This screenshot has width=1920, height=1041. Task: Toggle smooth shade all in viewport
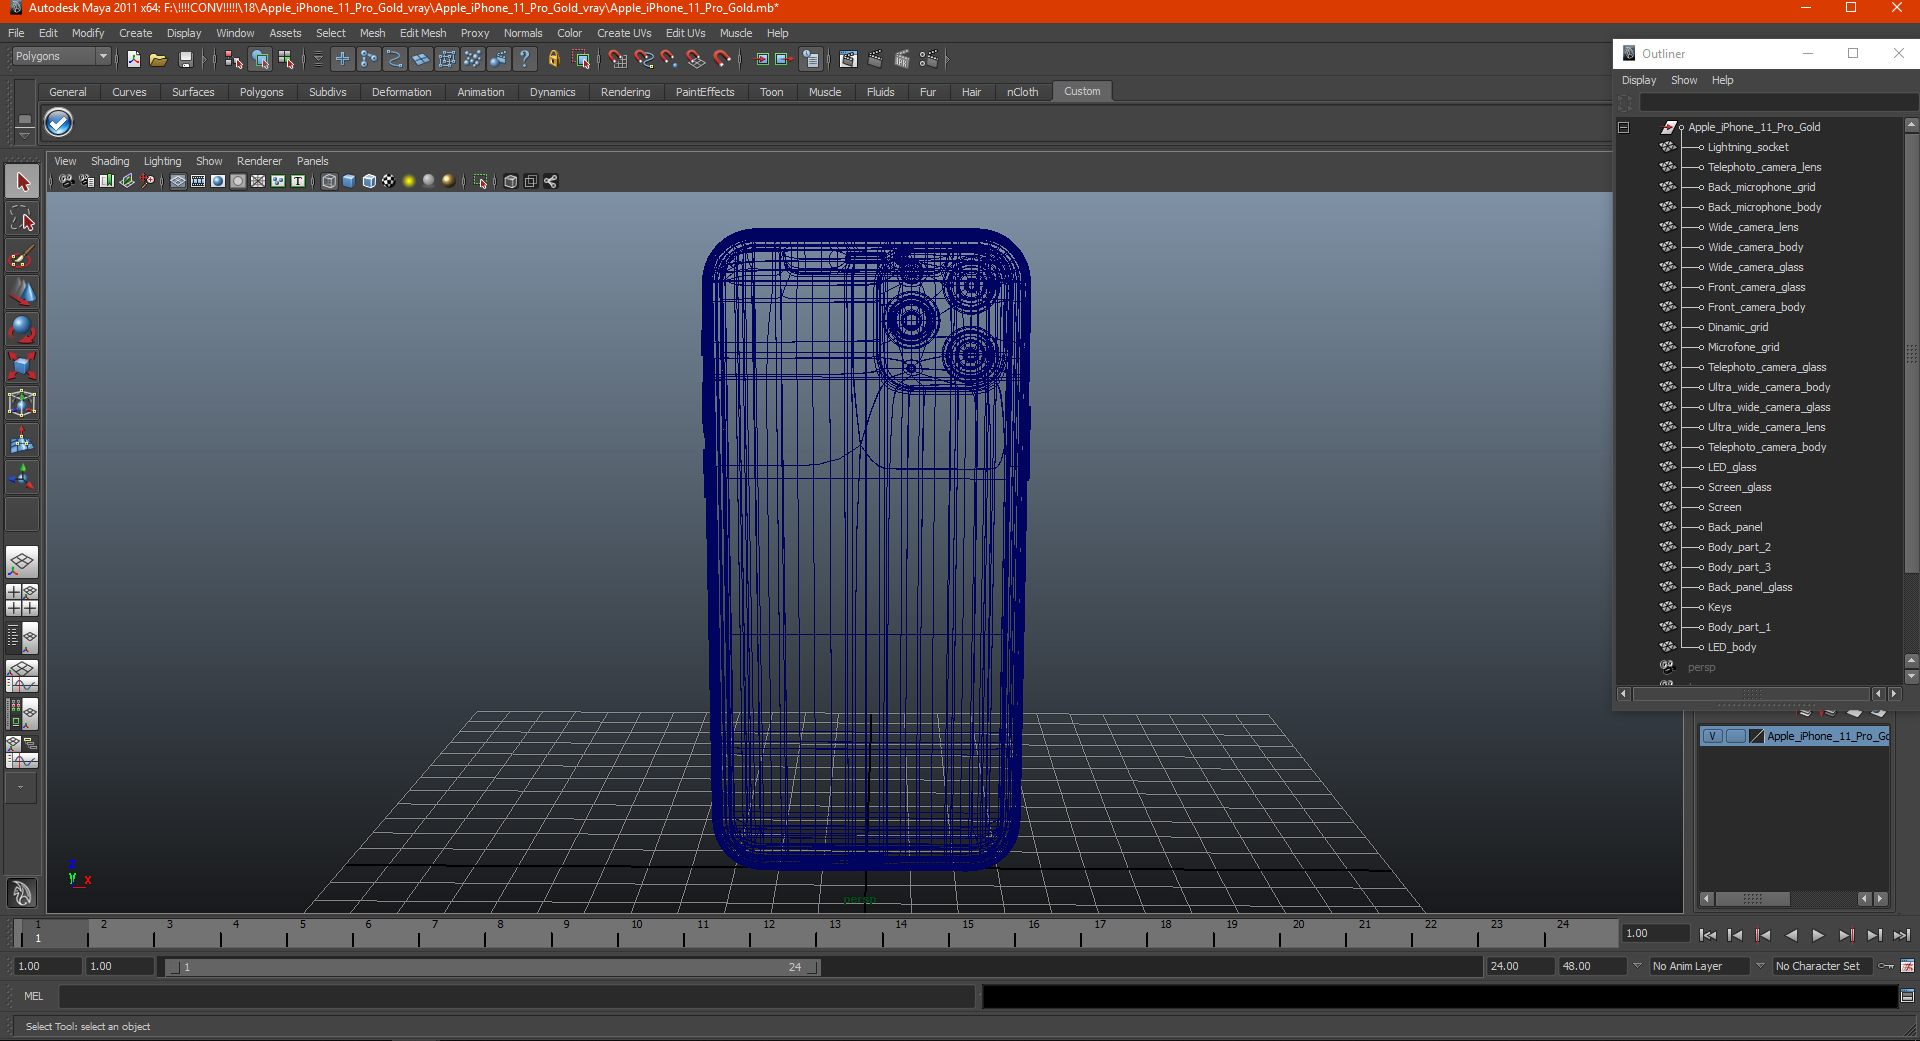pyautogui.click(x=349, y=181)
